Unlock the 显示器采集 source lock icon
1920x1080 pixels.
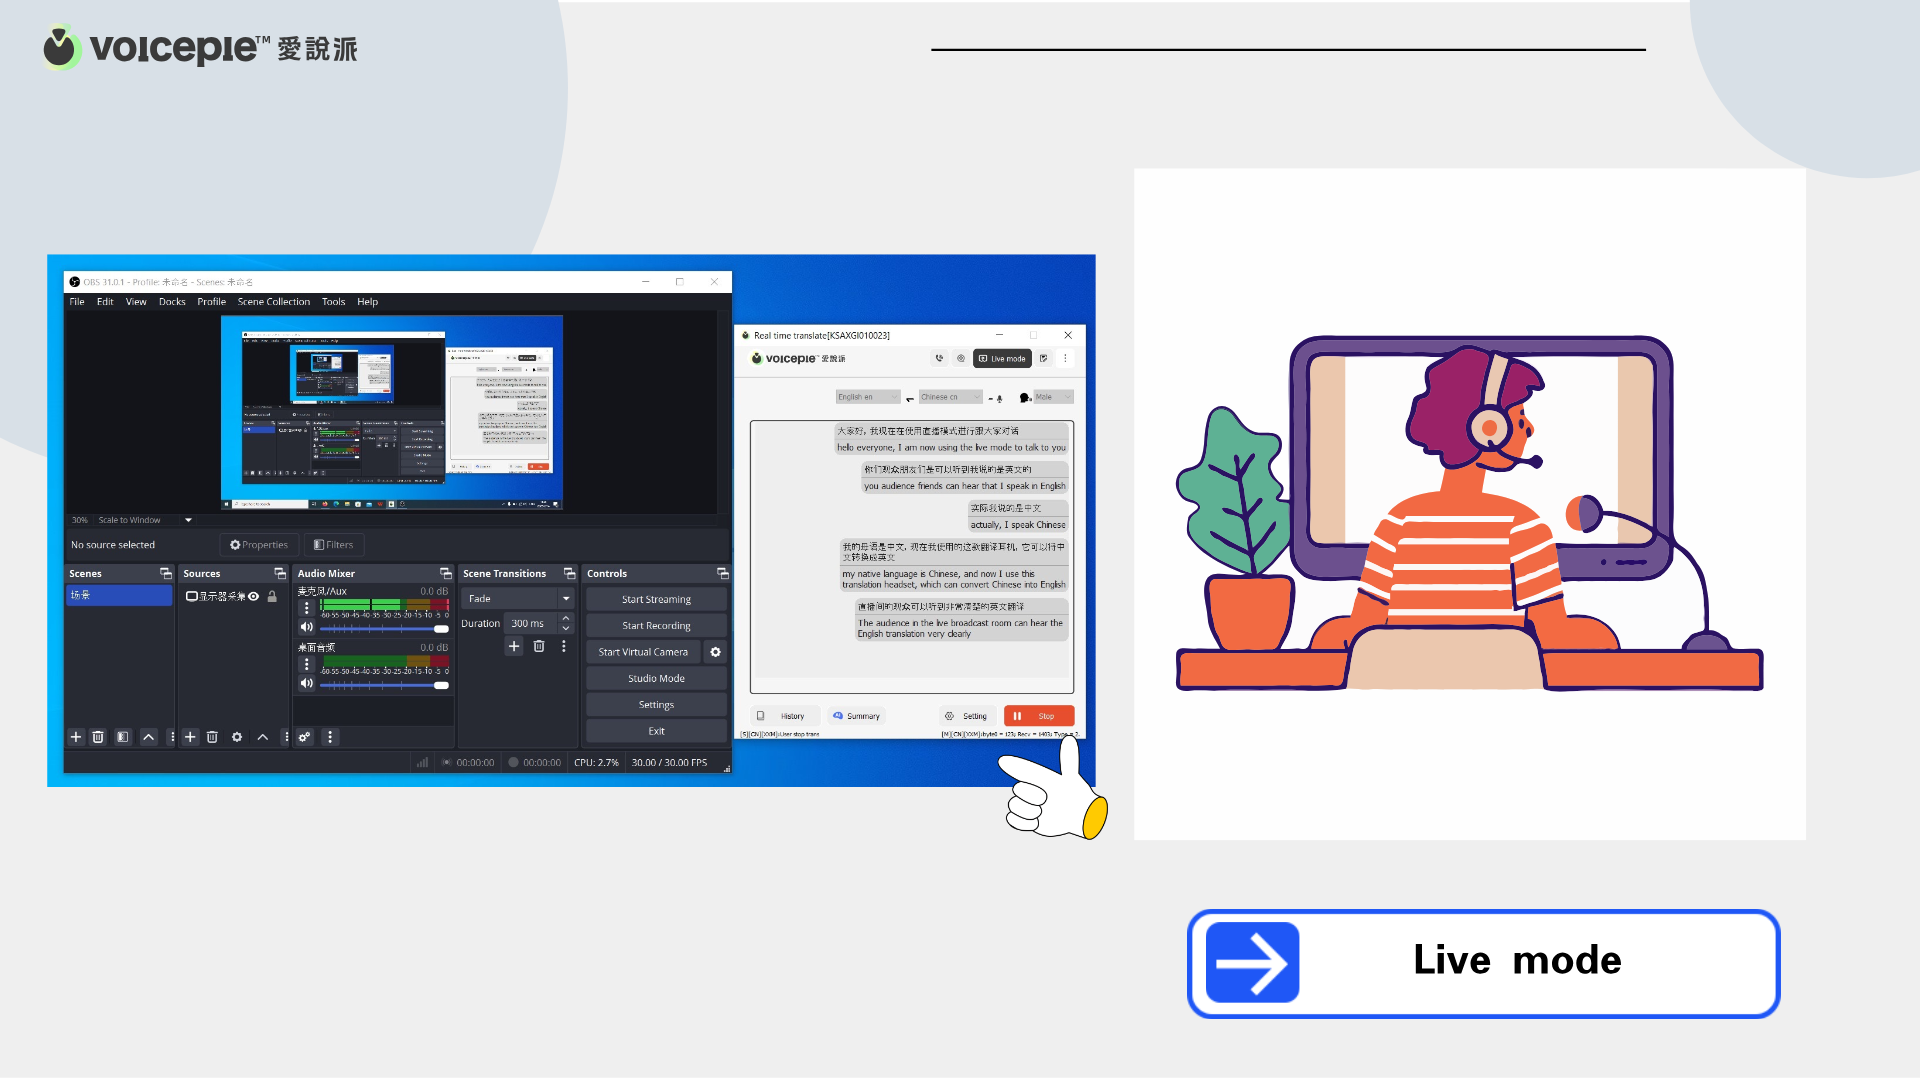pyautogui.click(x=272, y=596)
